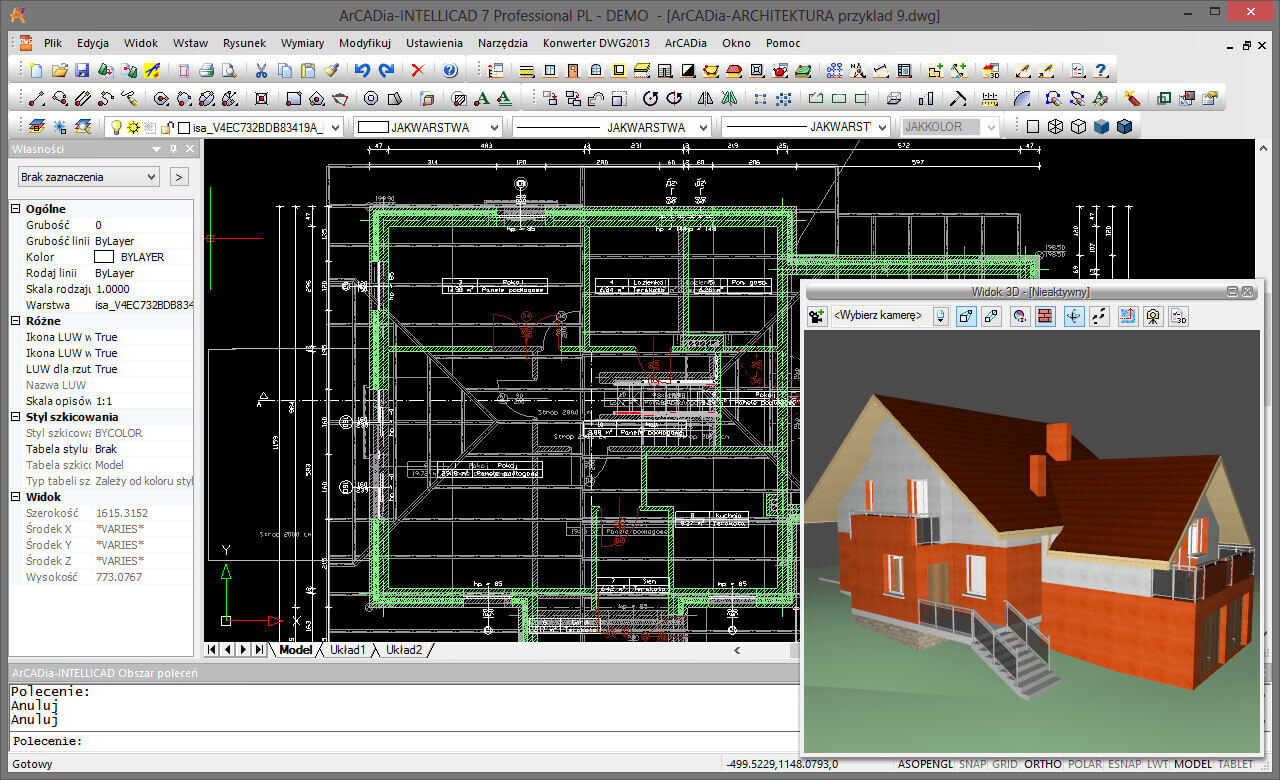
Task: Open the Konwerter DWG2013 menu
Action: [596, 43]
